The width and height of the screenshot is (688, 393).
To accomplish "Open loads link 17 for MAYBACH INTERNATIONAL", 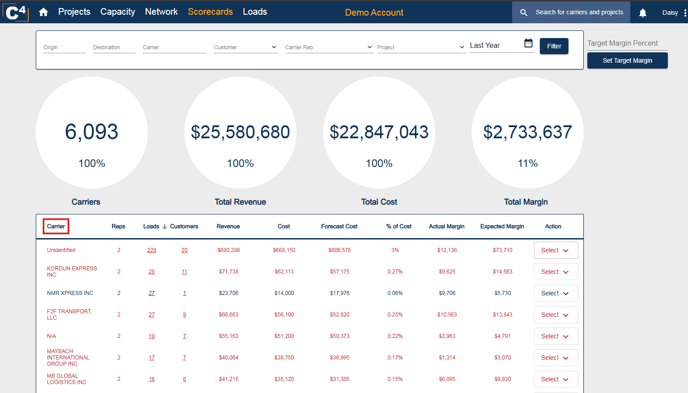I will pos(151,357).
